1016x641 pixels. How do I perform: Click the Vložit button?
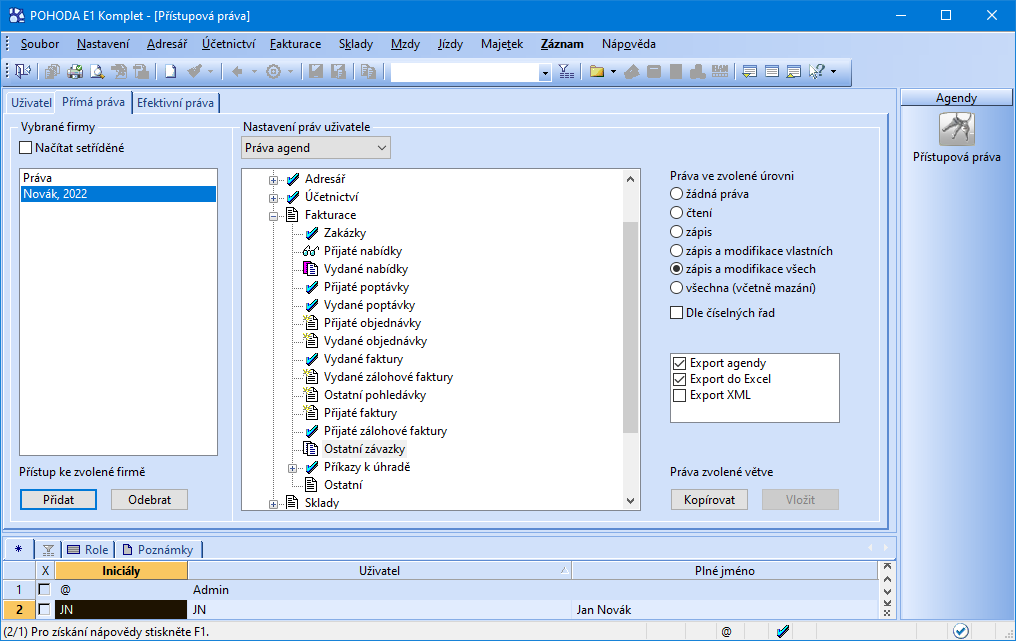point(800,500)
